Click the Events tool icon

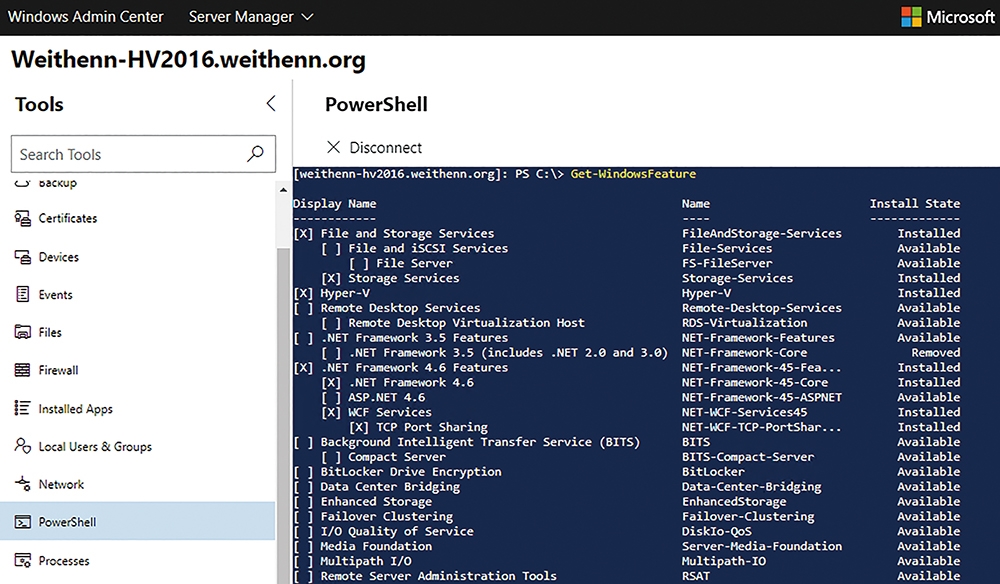click(22, 295)
